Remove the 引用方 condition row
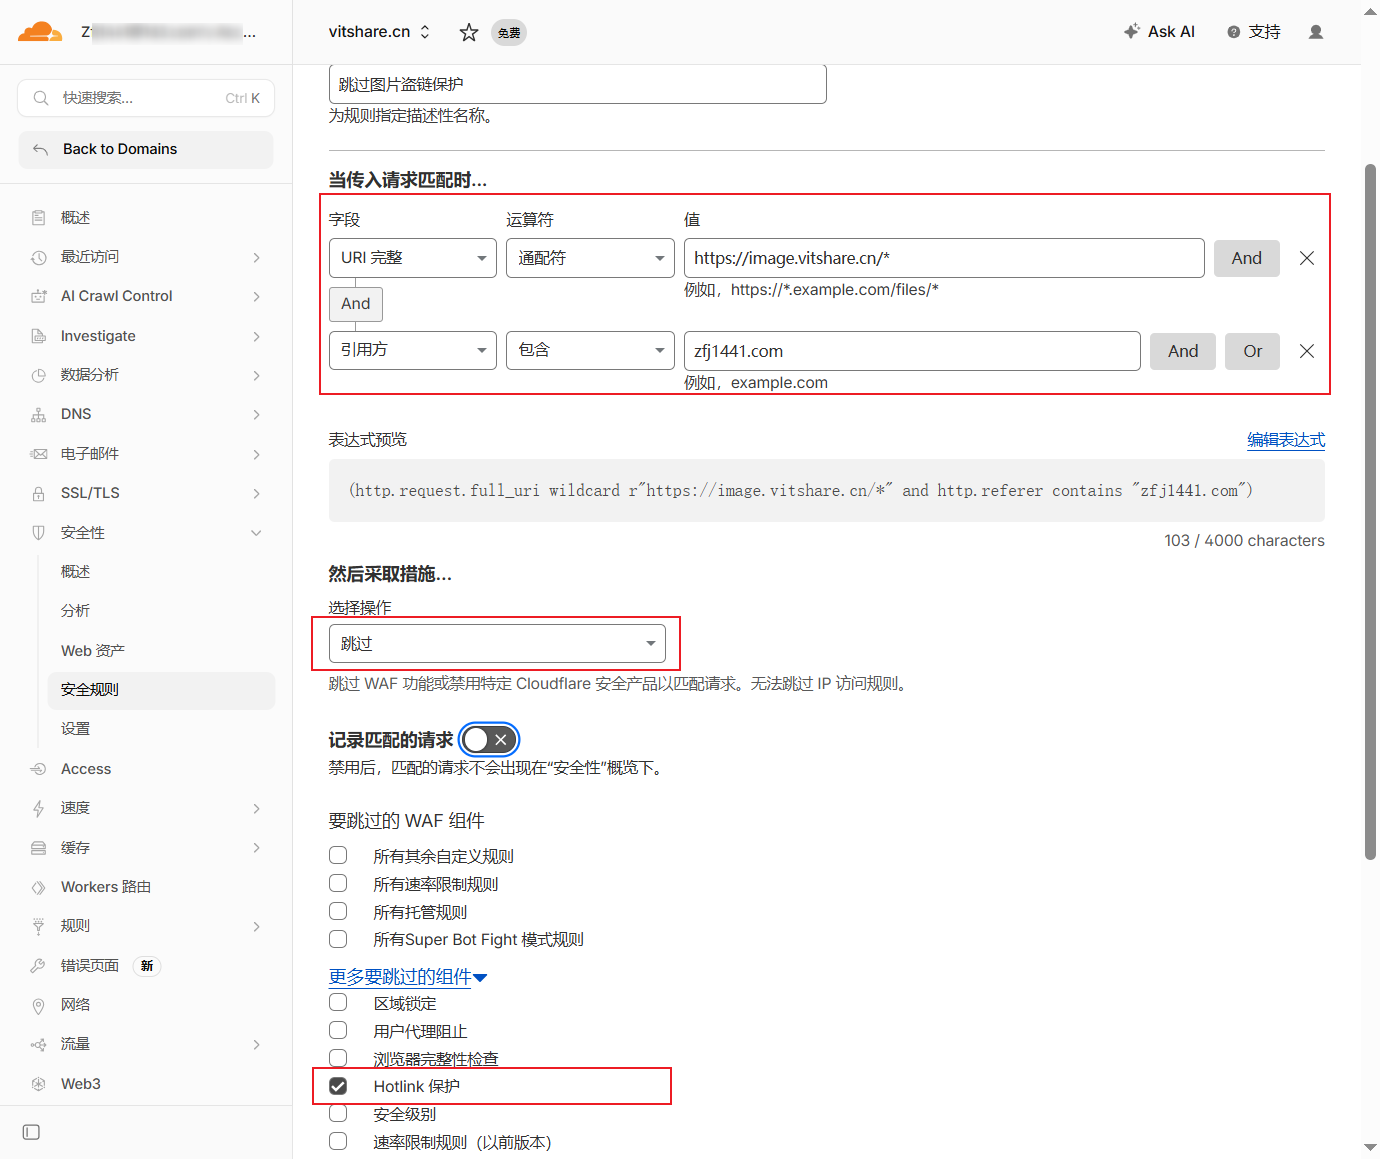 pyautogui.click(x=1306, y=351)
